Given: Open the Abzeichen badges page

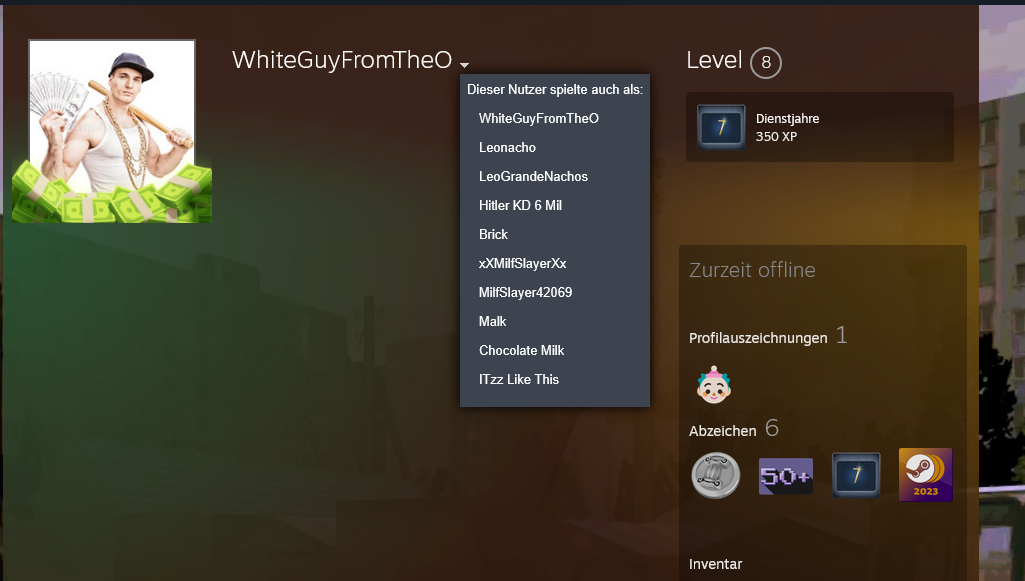Looking at the screenshot, I should (x=722, y=431).
